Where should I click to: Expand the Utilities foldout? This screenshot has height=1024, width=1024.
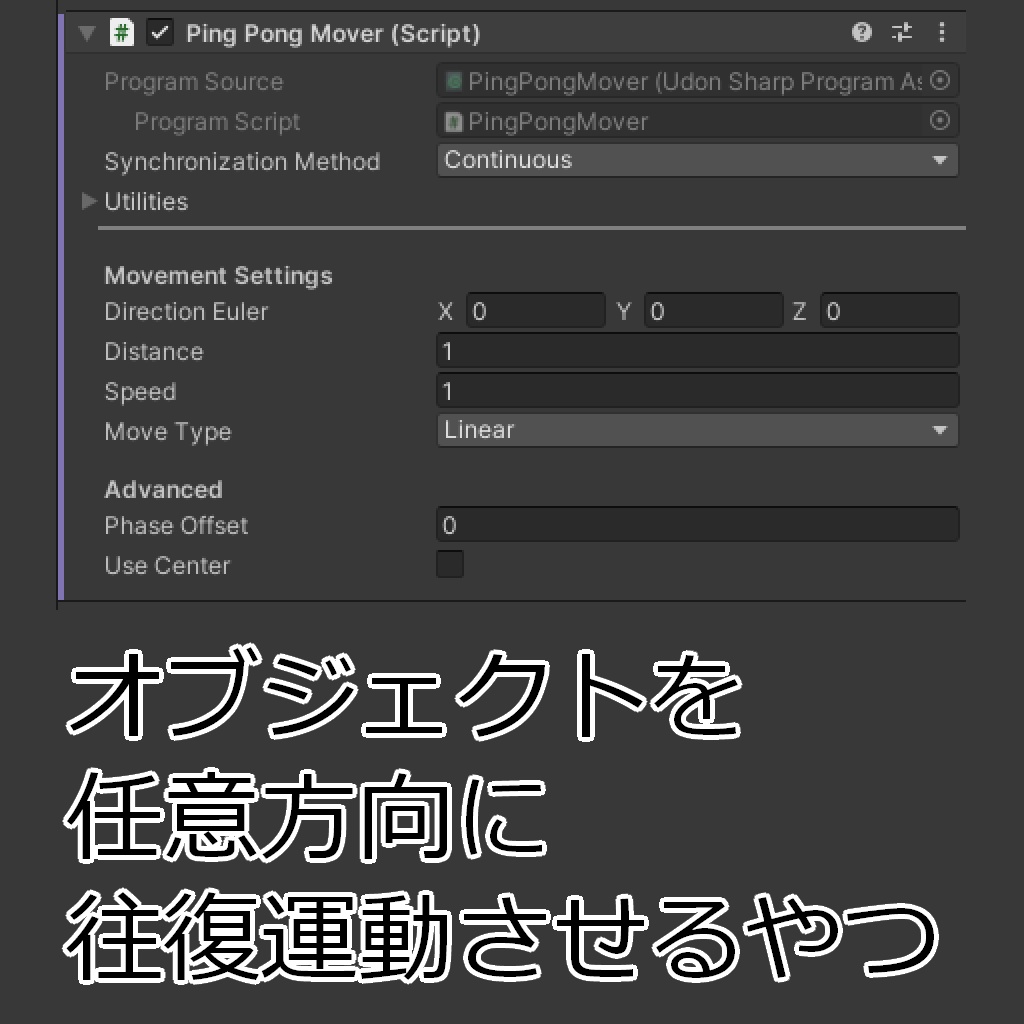[x=88, y=201]
